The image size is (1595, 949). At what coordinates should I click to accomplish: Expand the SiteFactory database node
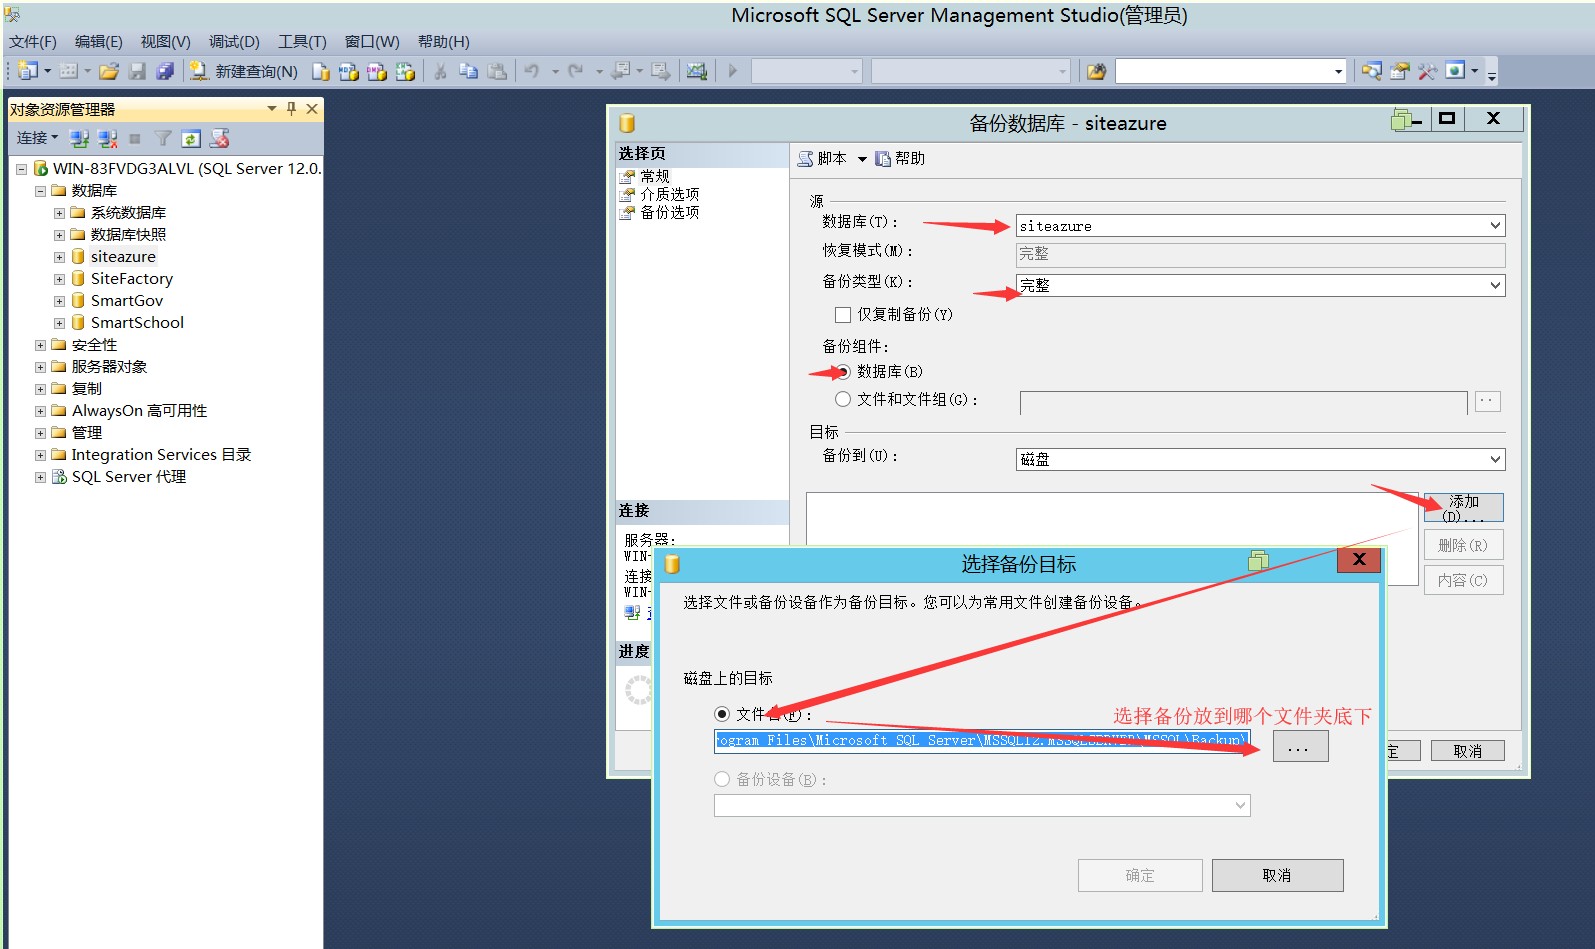(x=59, y=279)
